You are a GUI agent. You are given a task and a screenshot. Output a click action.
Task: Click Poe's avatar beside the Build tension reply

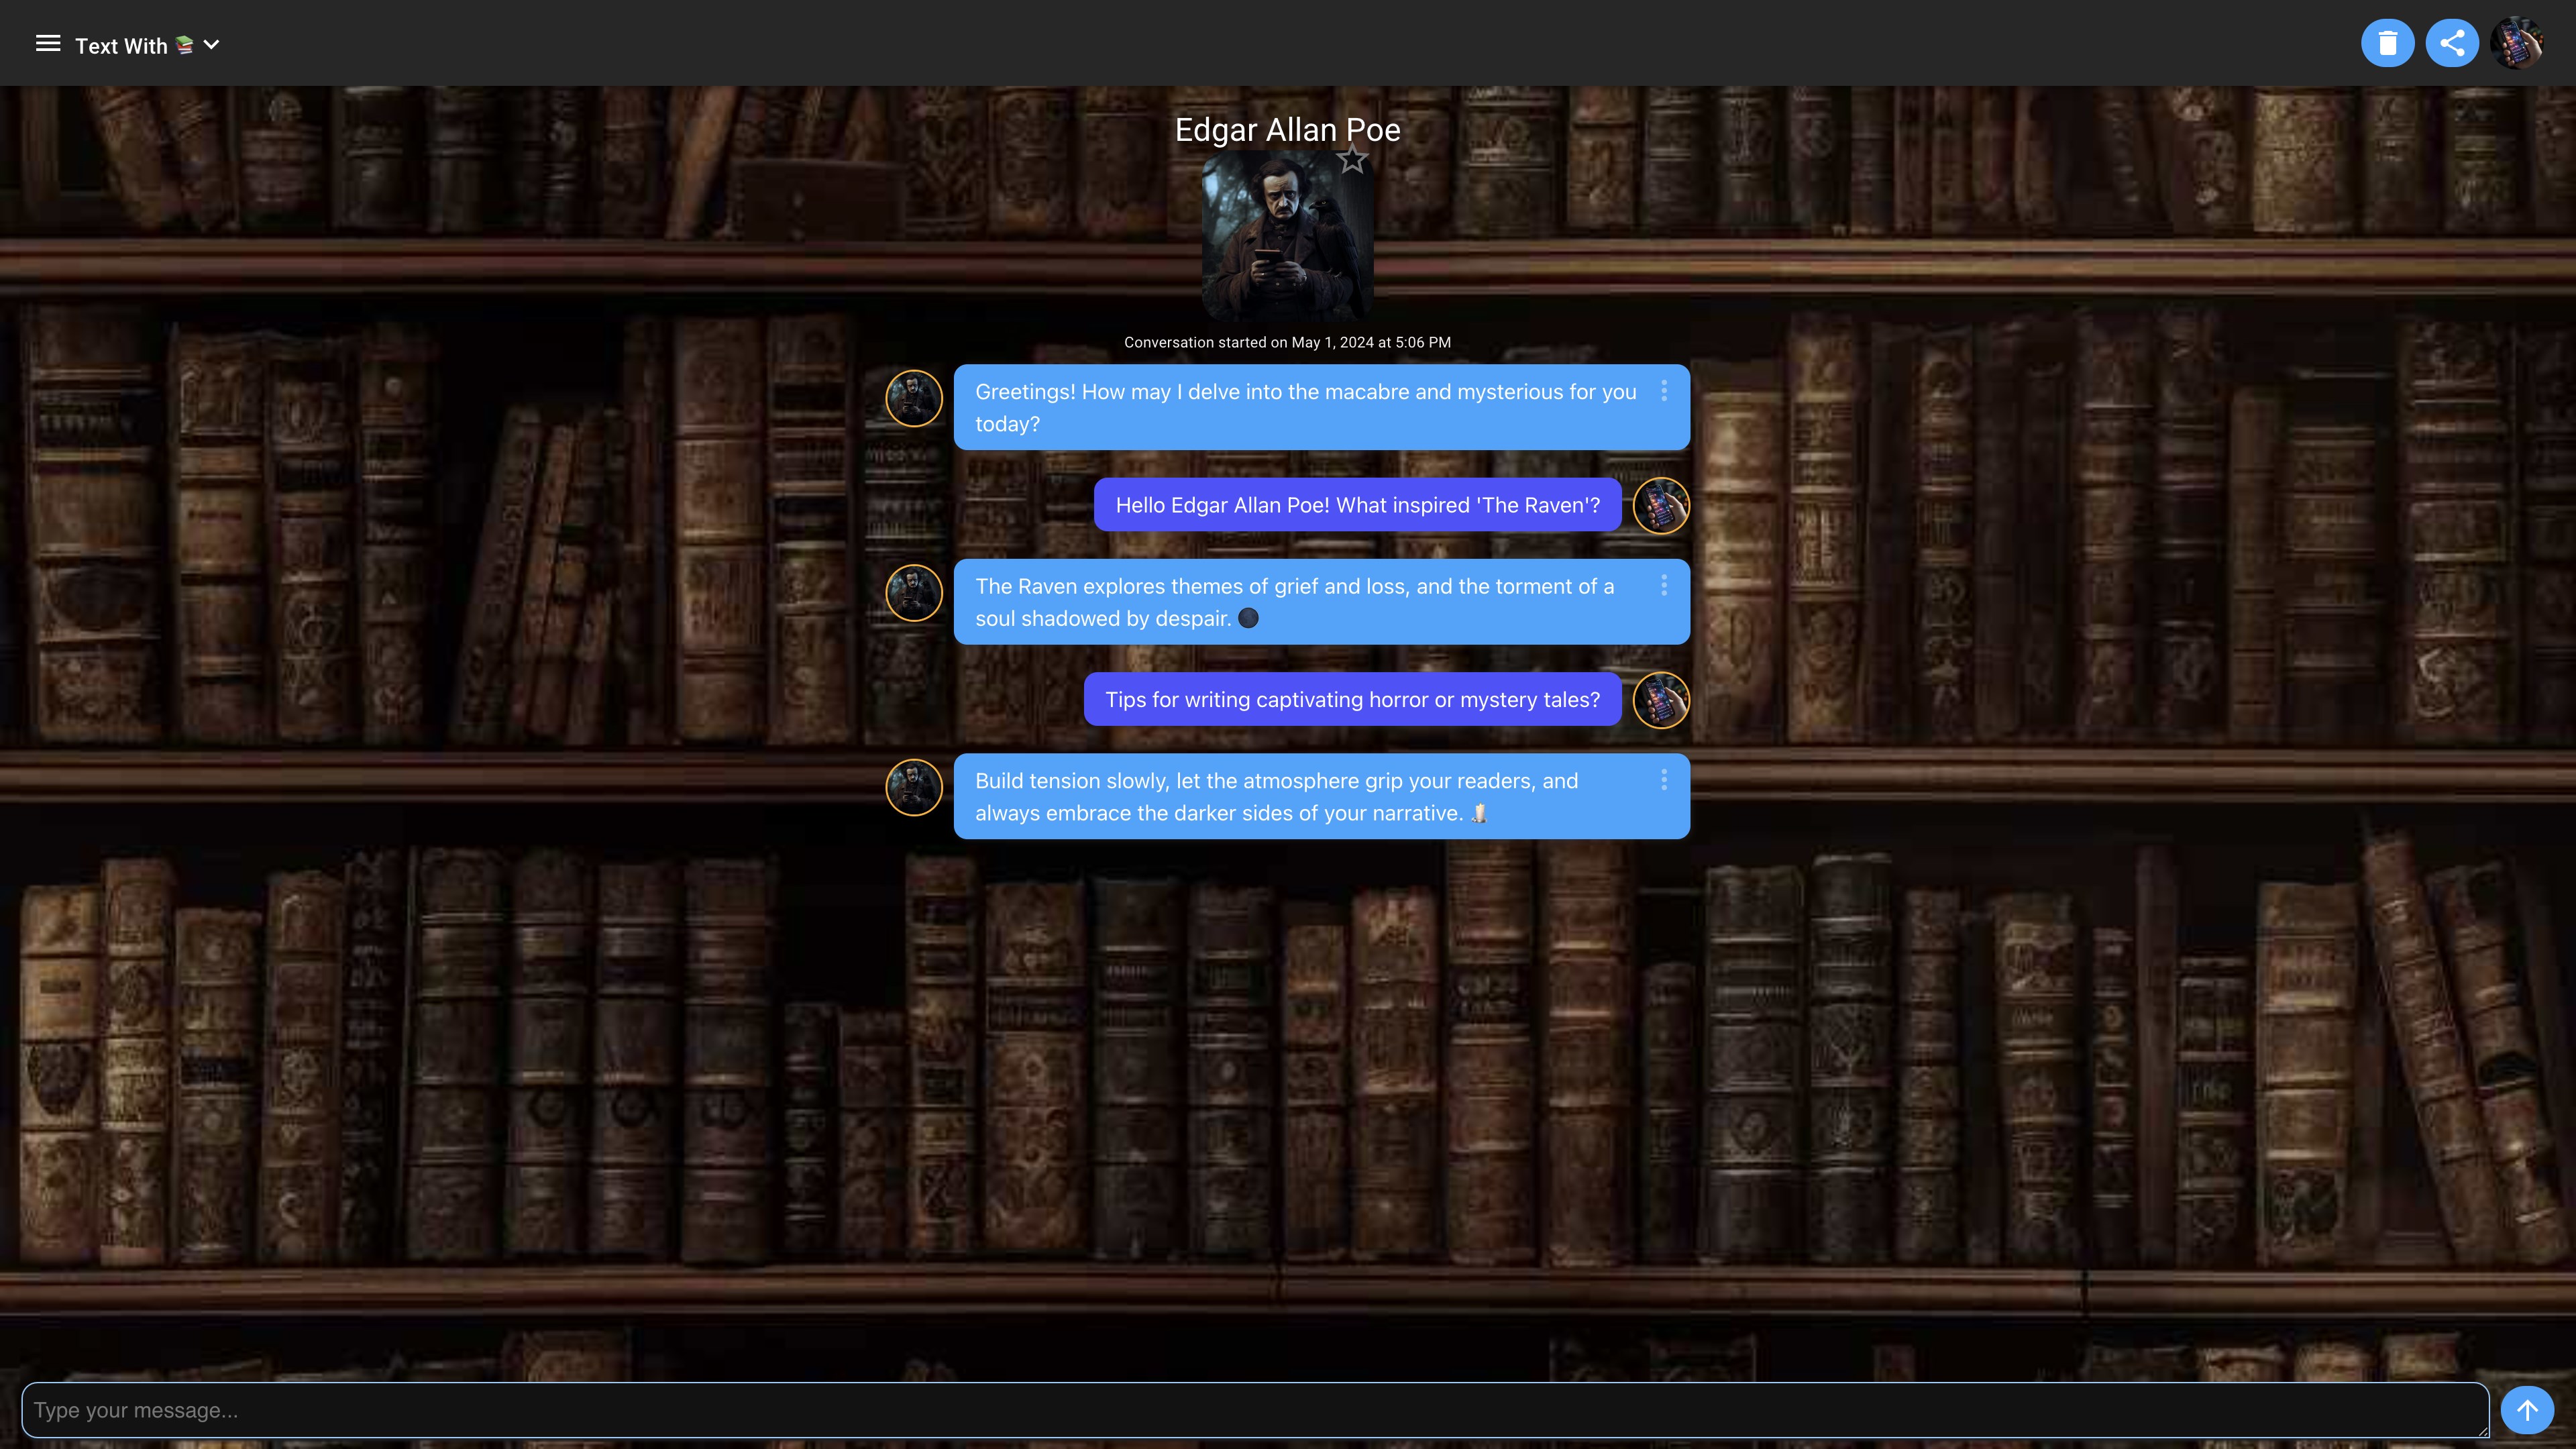(914, 788)
